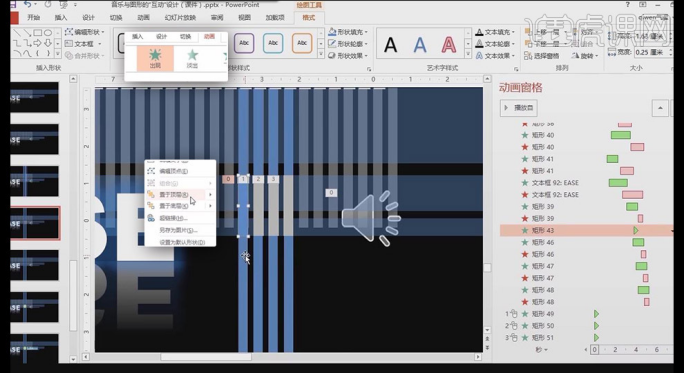Open the help question mark icon
The image size is (684, 373).
point(628,5)
